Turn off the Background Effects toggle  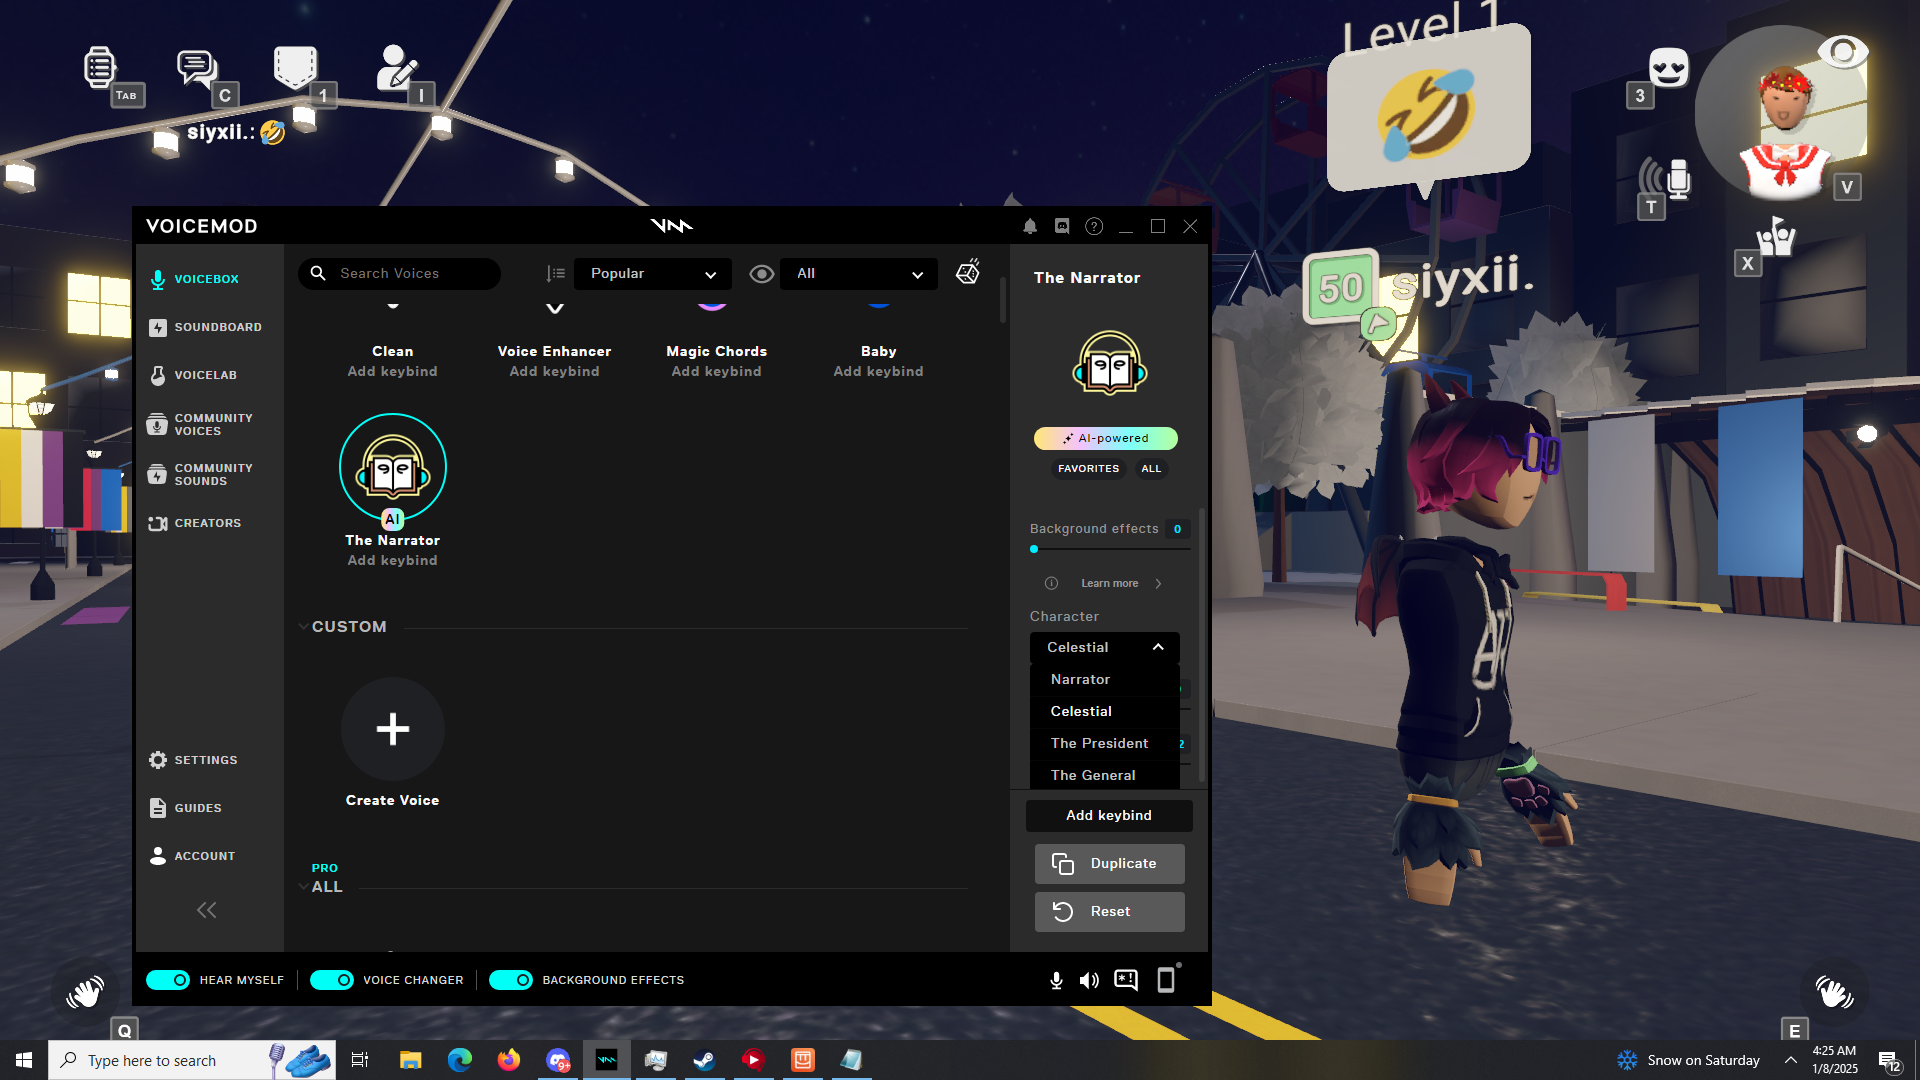click(510, 980)
